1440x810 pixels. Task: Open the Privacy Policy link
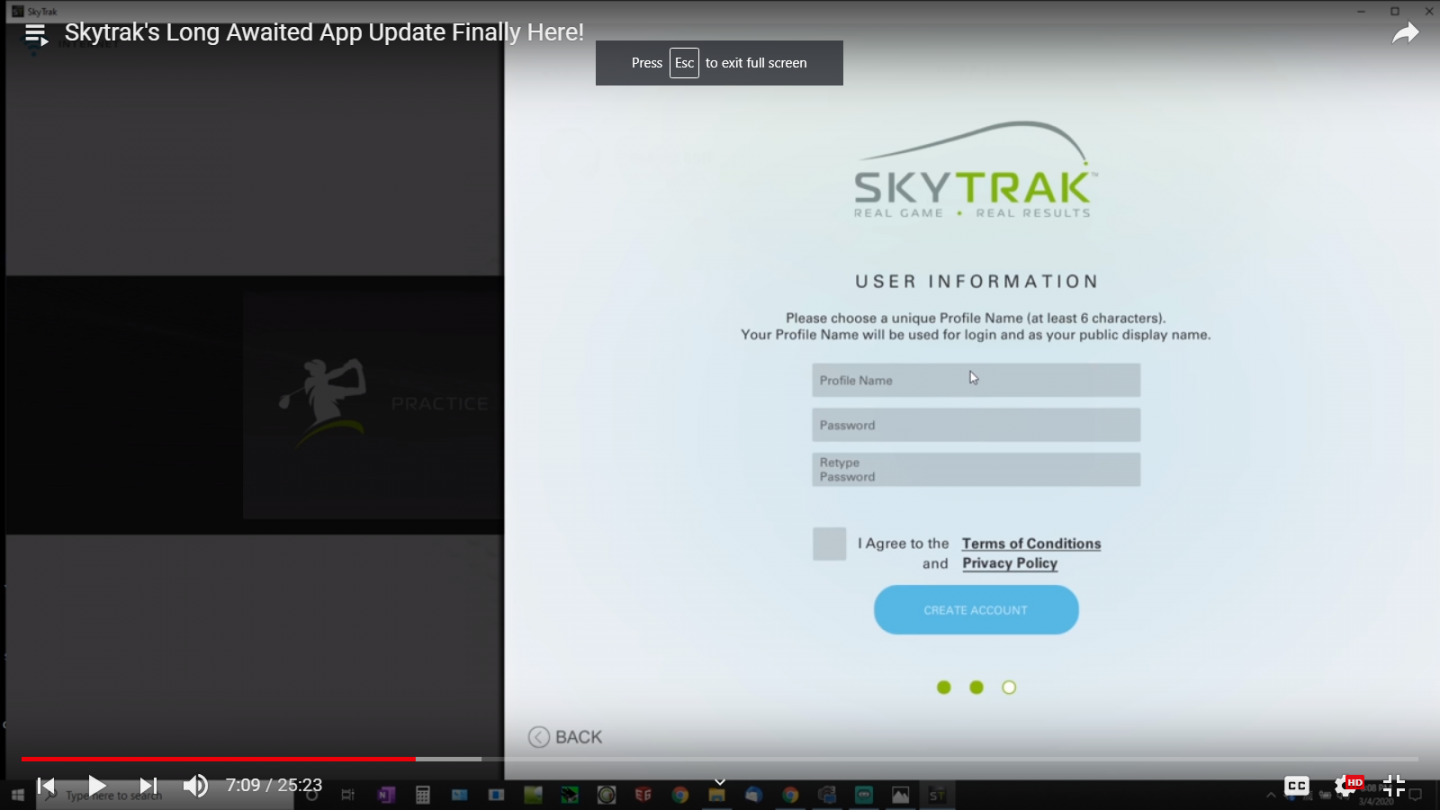pos(1009,564)
